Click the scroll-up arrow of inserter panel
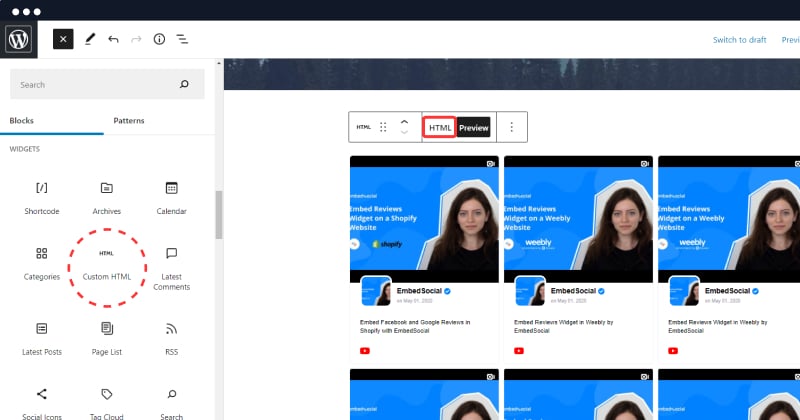 pos(219,63)
